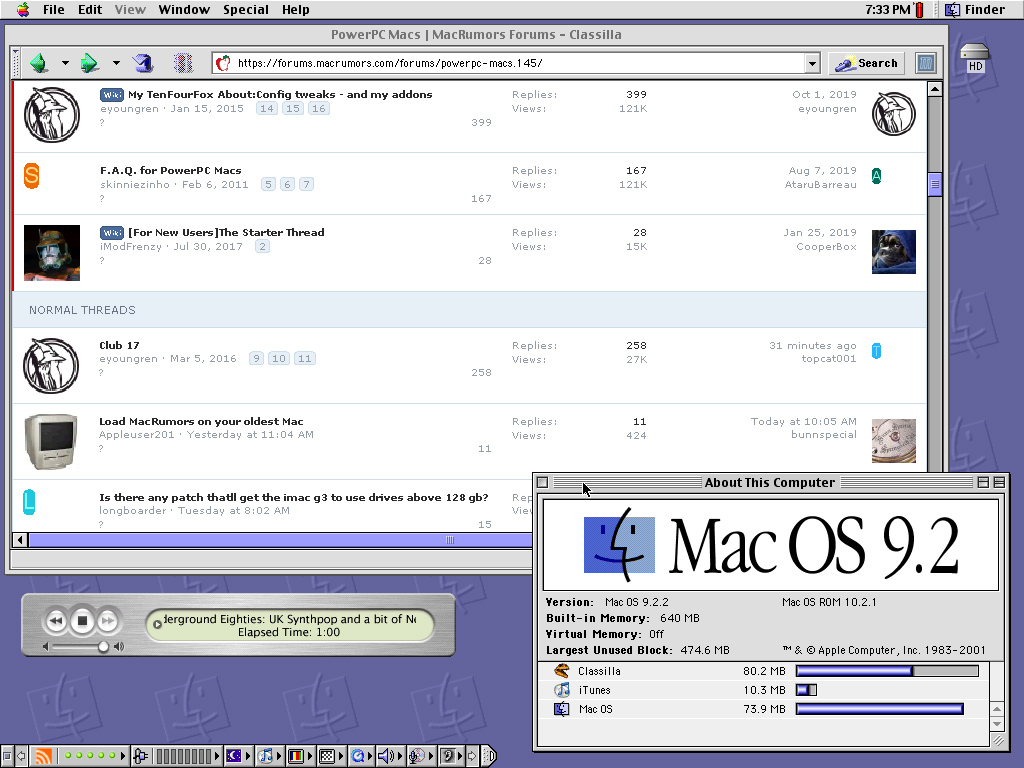Go to page 16 of TenFourFox thread
This screenshot has height=768, width=1024.
tap(319, 108)
